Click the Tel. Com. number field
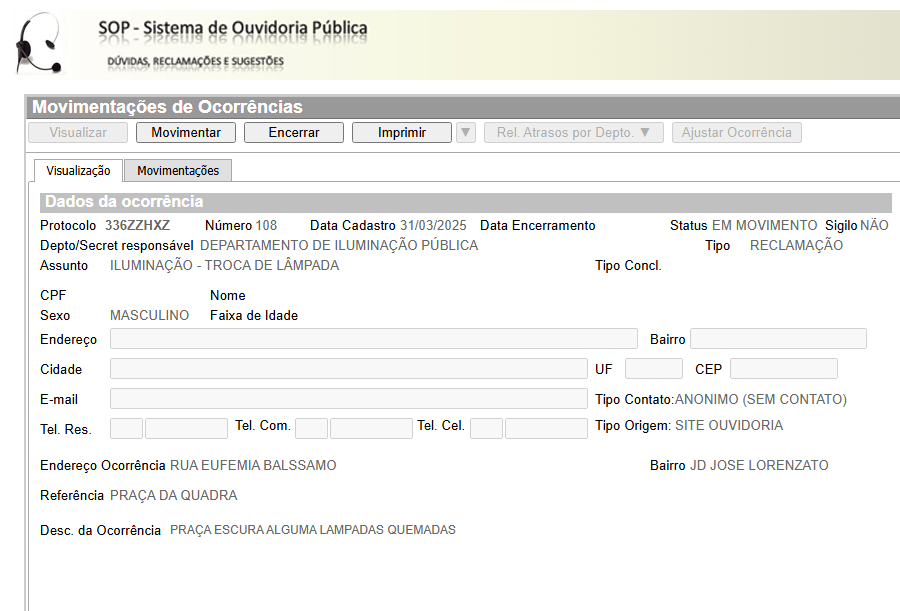900x611 pixels. pyautogui.click(x=371, y=429)
